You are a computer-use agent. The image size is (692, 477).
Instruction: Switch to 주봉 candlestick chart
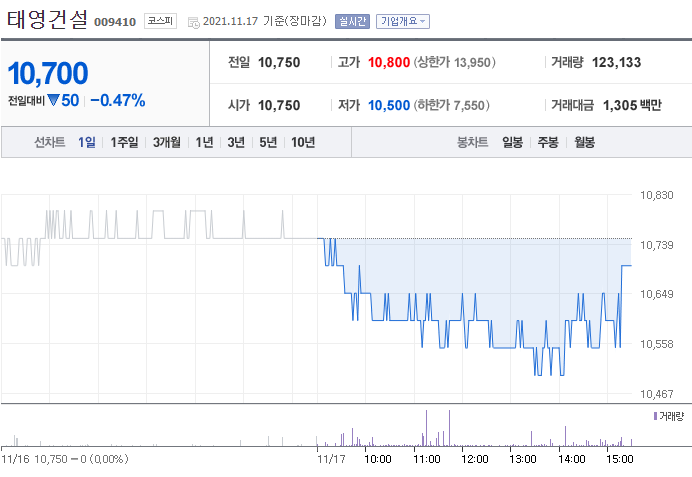pyautogui.click(x=548, y=142)
